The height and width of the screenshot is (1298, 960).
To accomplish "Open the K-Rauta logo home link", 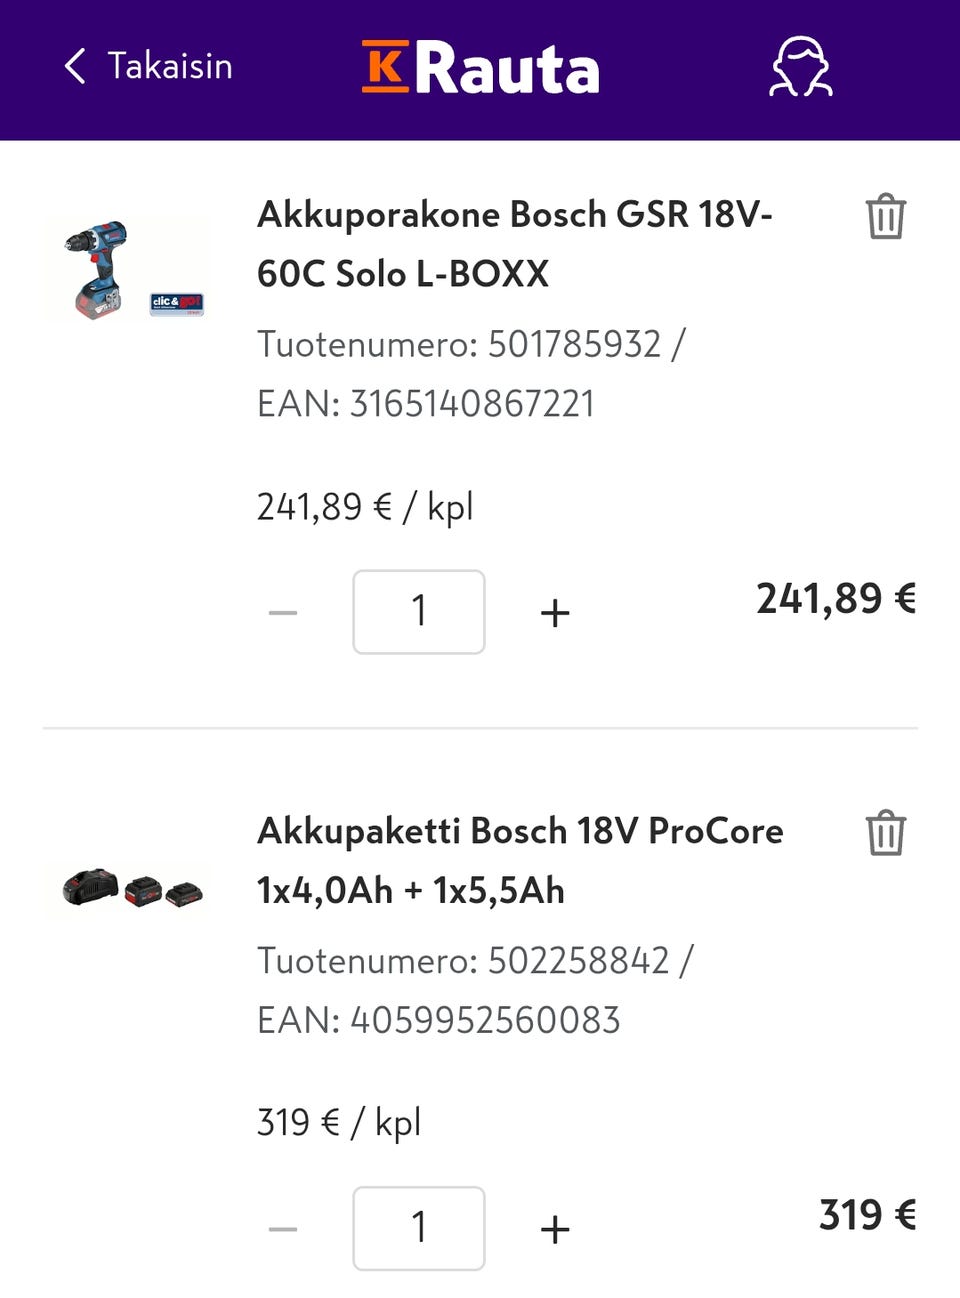I will click(x=480, y=68).
